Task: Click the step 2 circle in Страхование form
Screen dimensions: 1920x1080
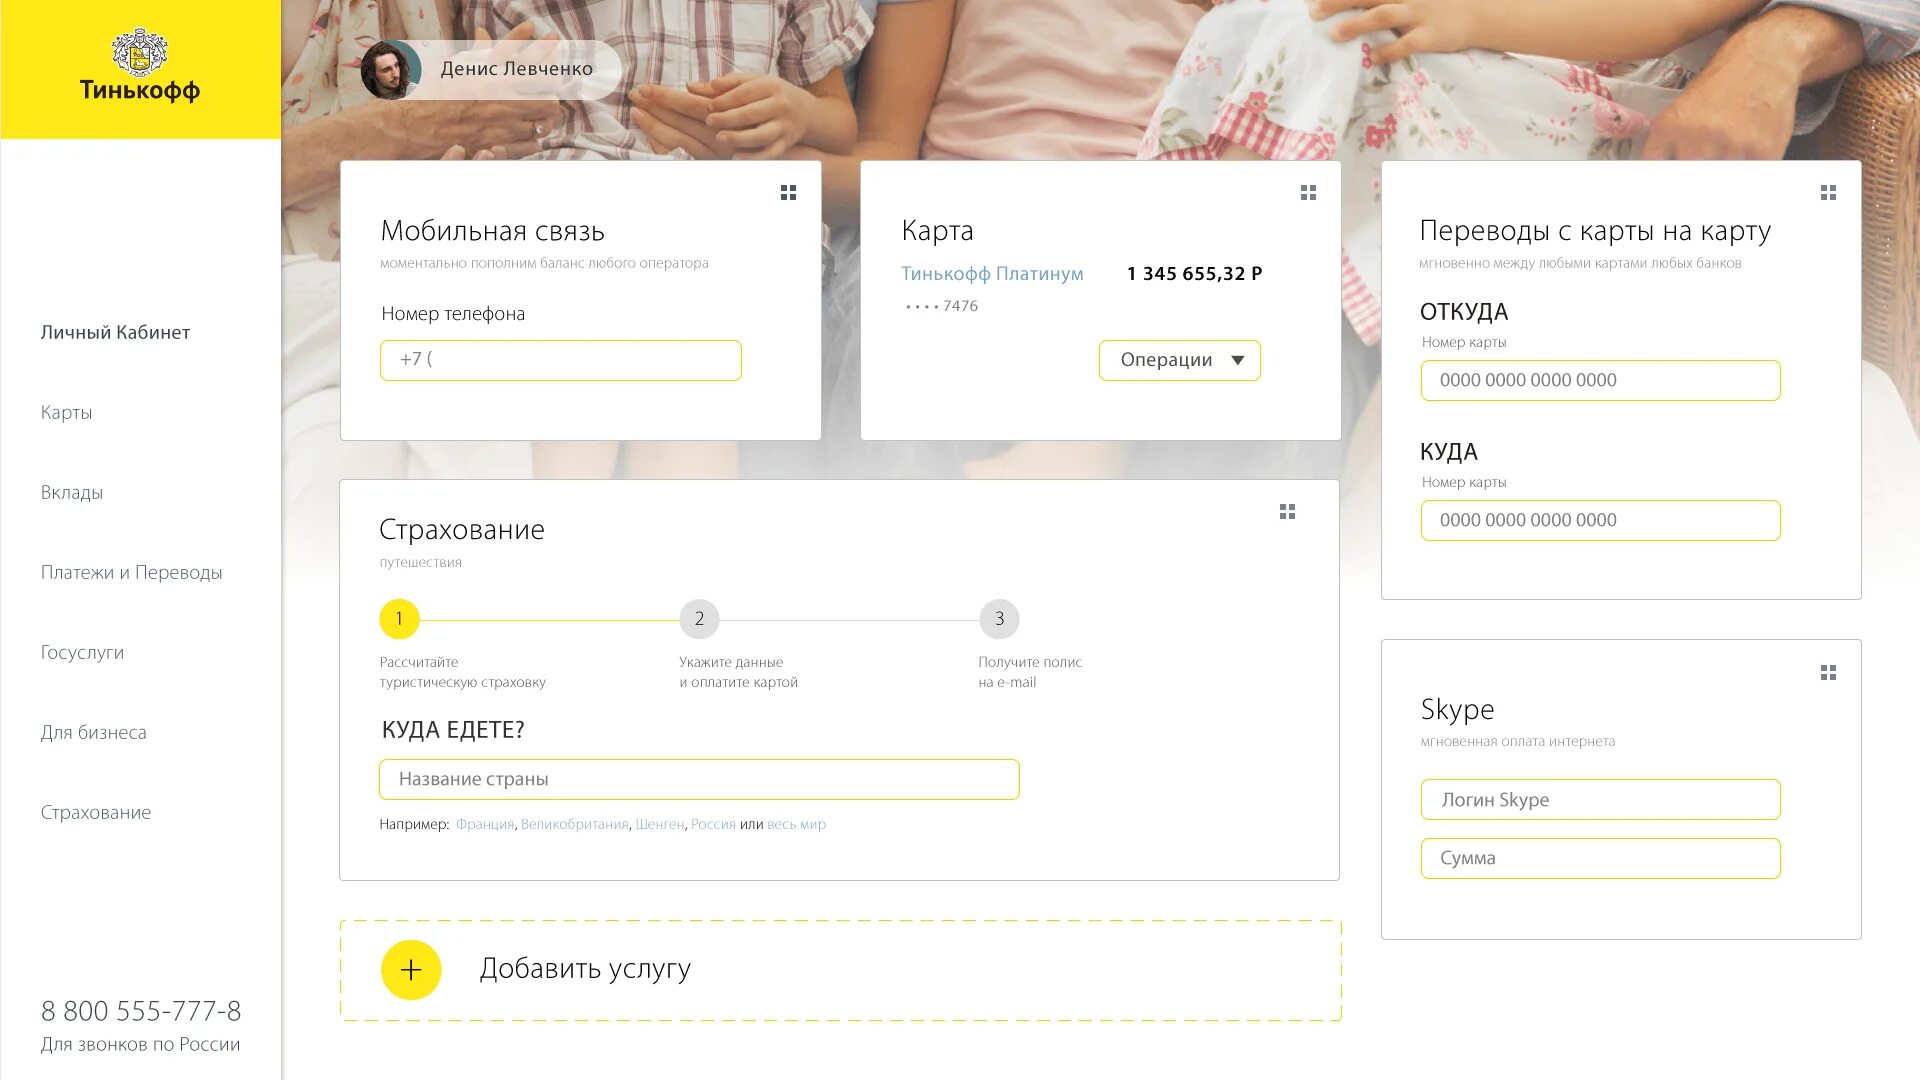Action: pos(699,618)
